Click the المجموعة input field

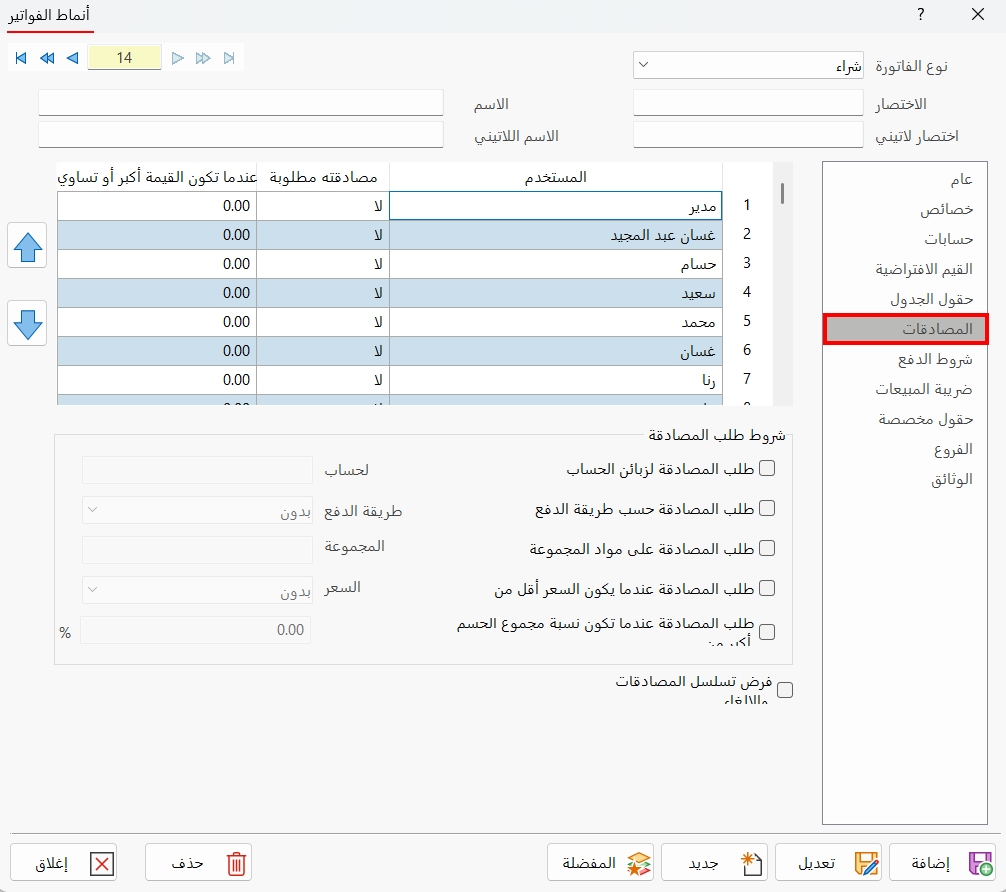pyautogui.click(x=197, y=550)
